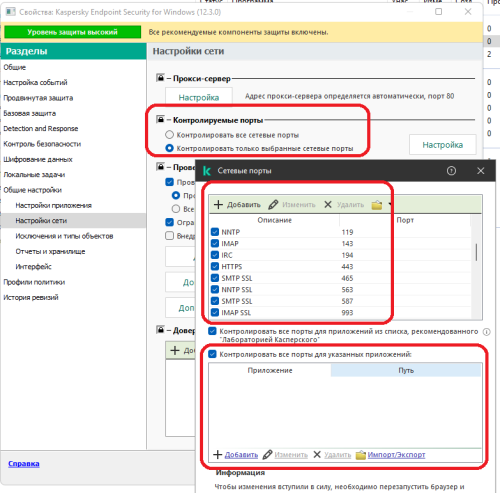Toggle the HTTPS port 443 checkbox
The image size is (500, 493).
point(215,266)
